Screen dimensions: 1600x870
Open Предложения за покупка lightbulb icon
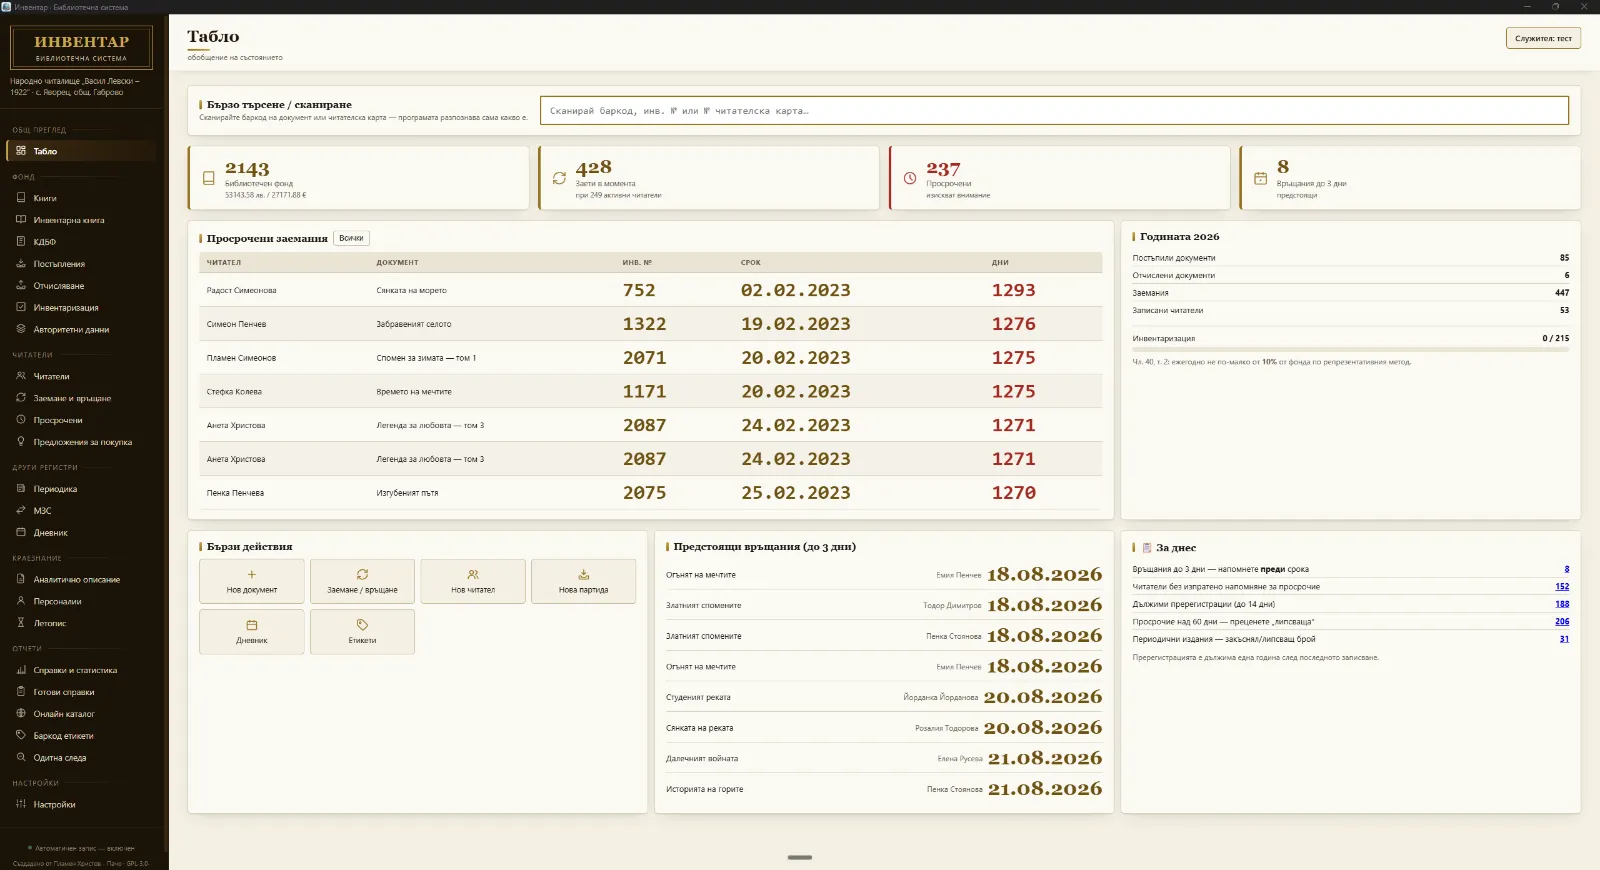coord(21,442)
